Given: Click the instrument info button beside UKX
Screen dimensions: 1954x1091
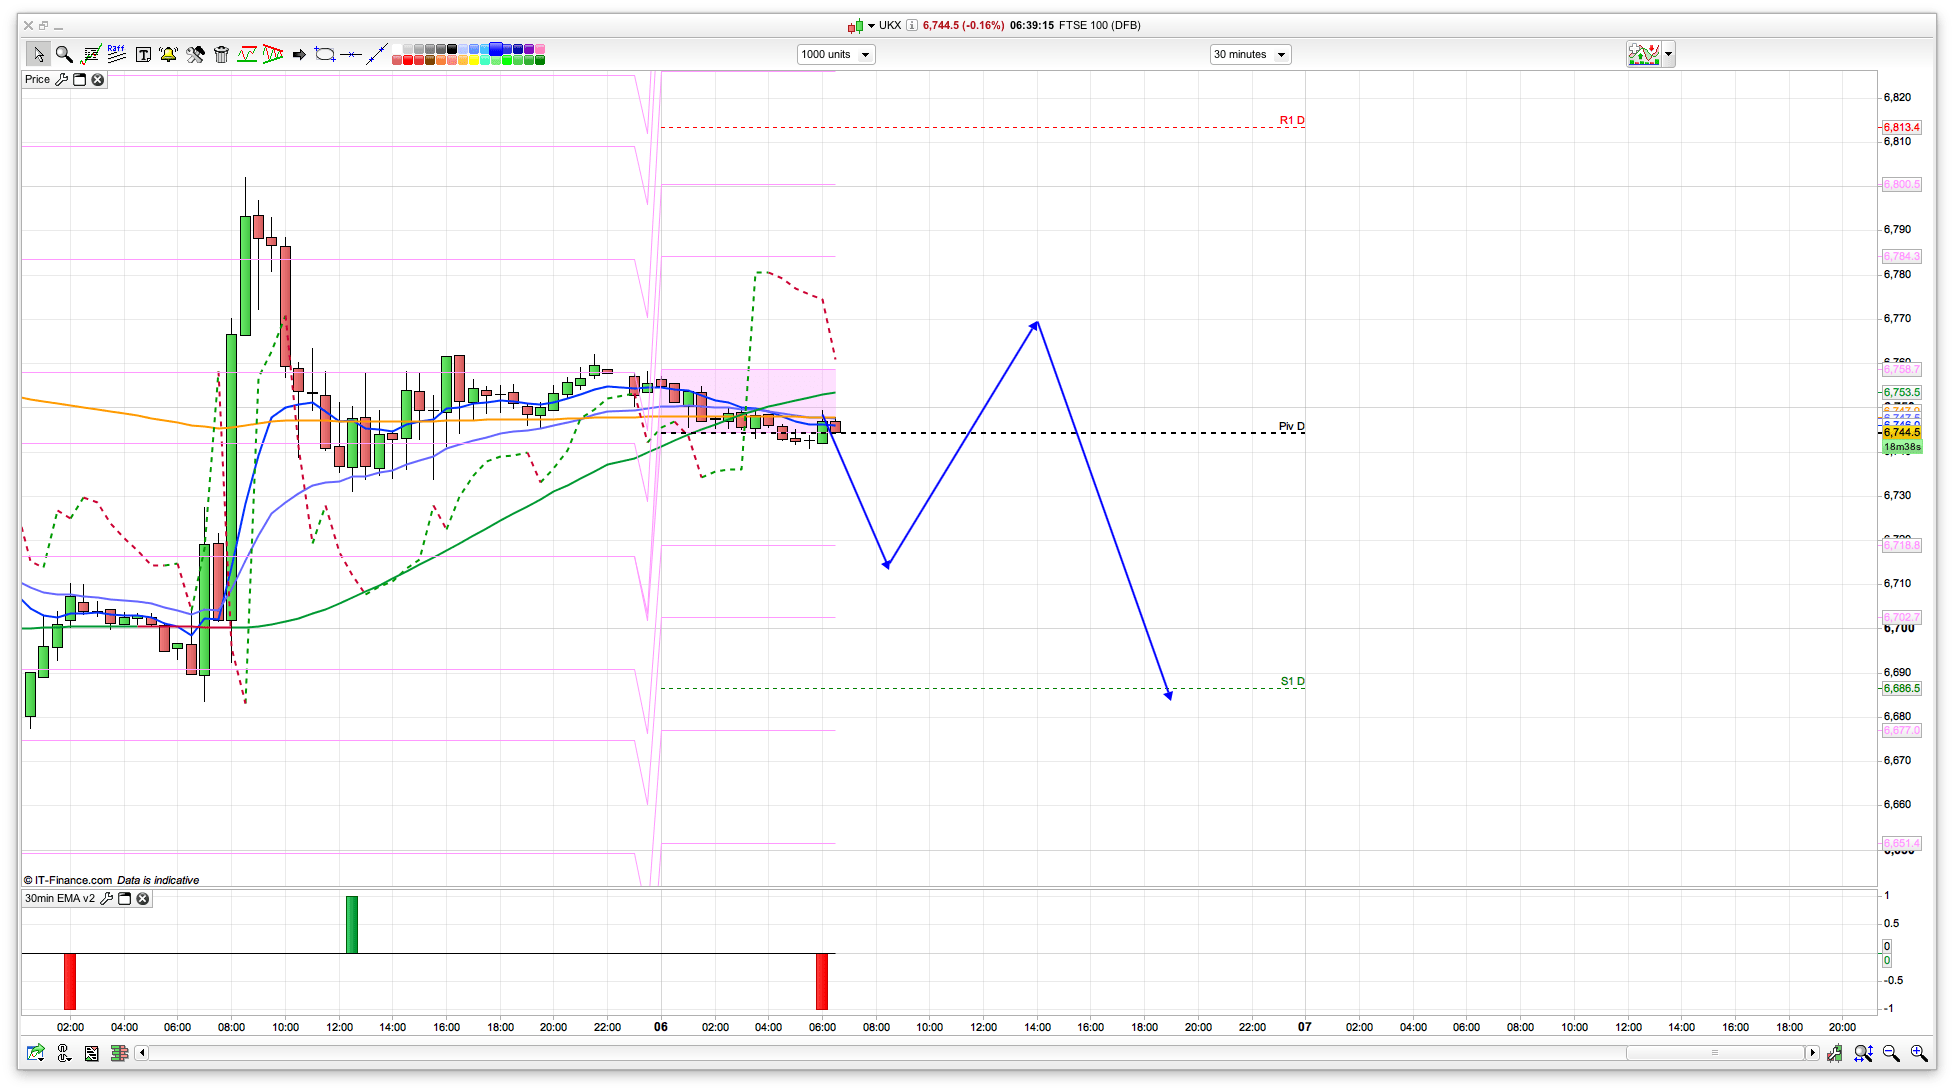Looking at the screenshot, I should [x=912, y=26].
